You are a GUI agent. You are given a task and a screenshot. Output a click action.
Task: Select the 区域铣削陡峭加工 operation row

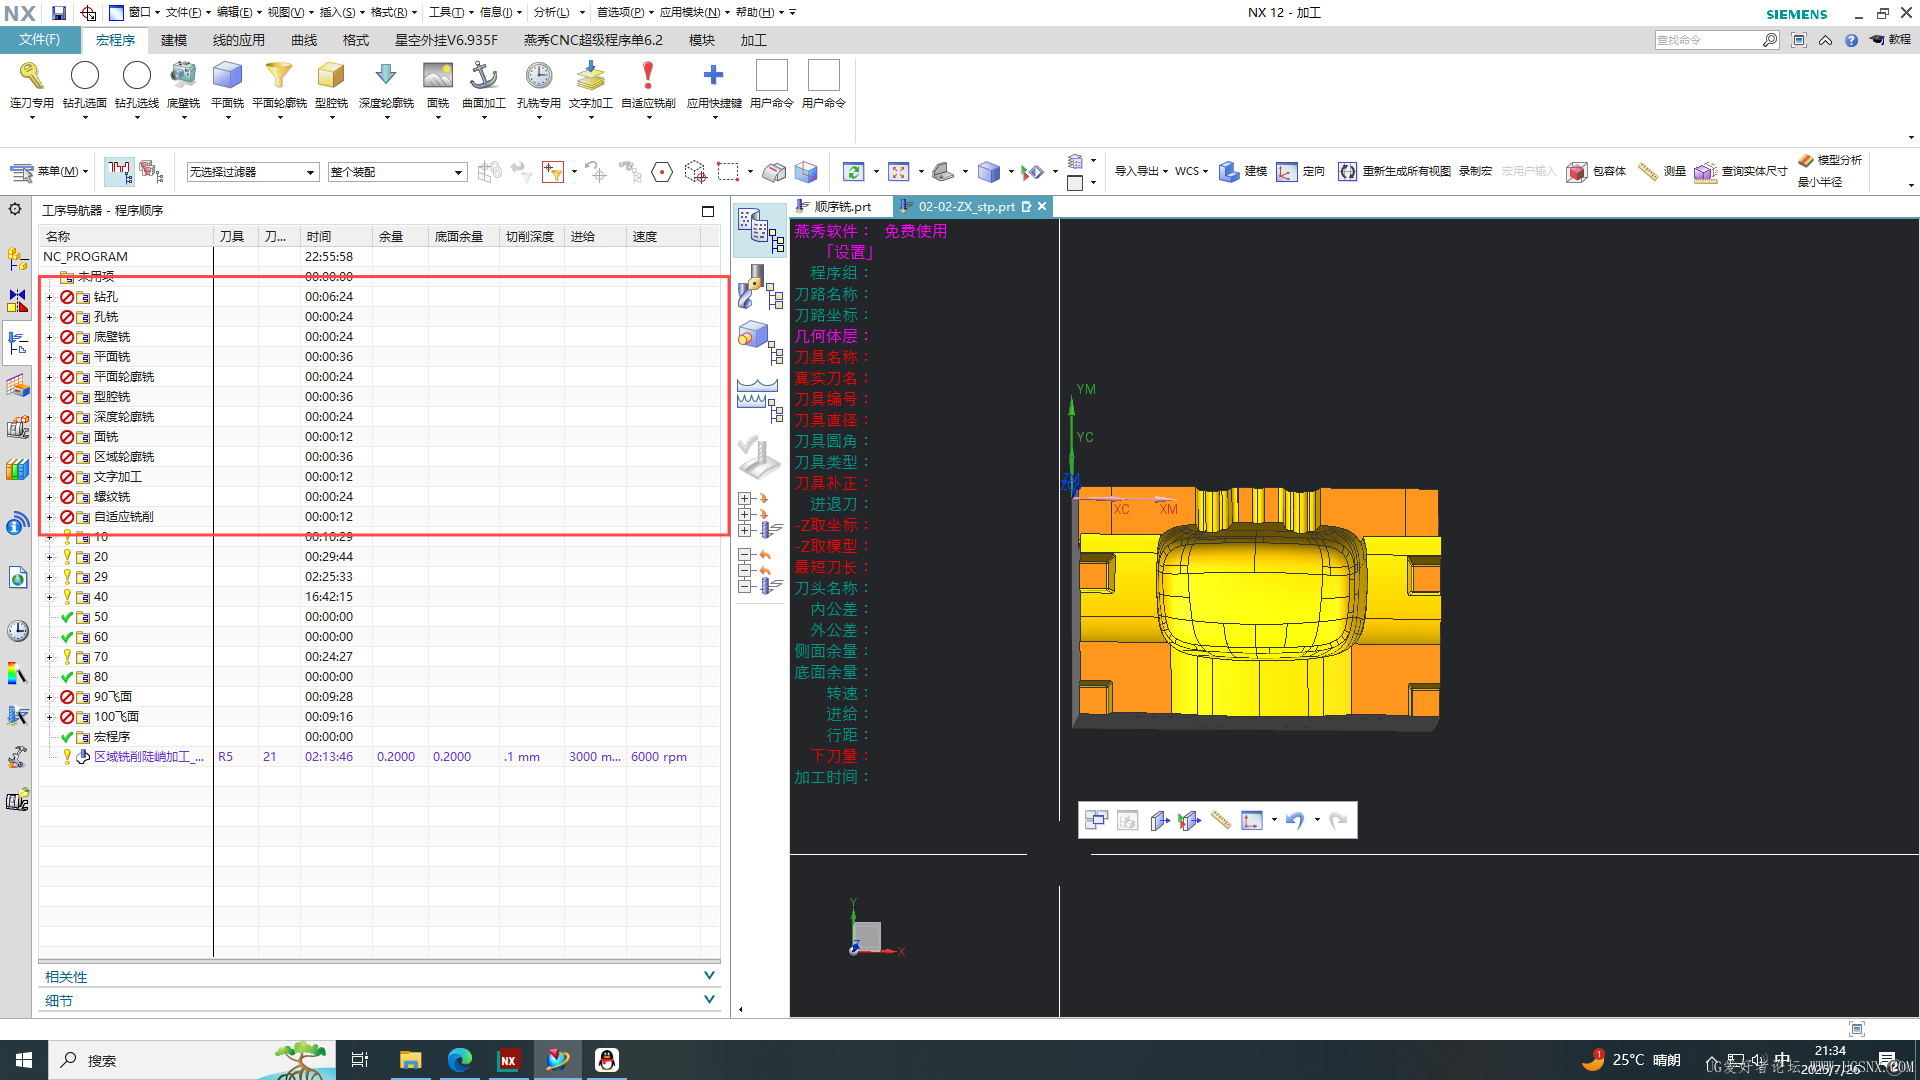coord(379,757)
